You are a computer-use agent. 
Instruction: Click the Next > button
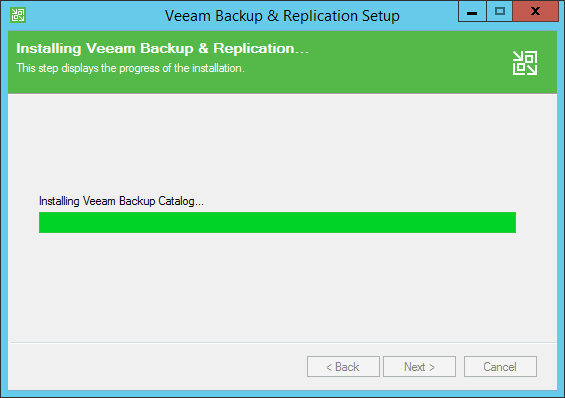[419, 367]
